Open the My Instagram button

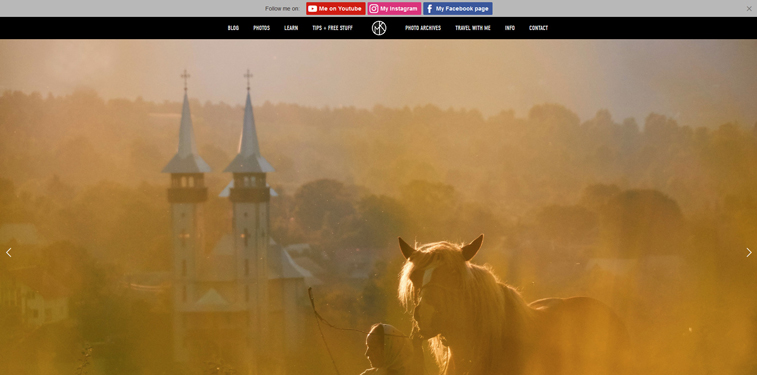click(x=394, y=9)
